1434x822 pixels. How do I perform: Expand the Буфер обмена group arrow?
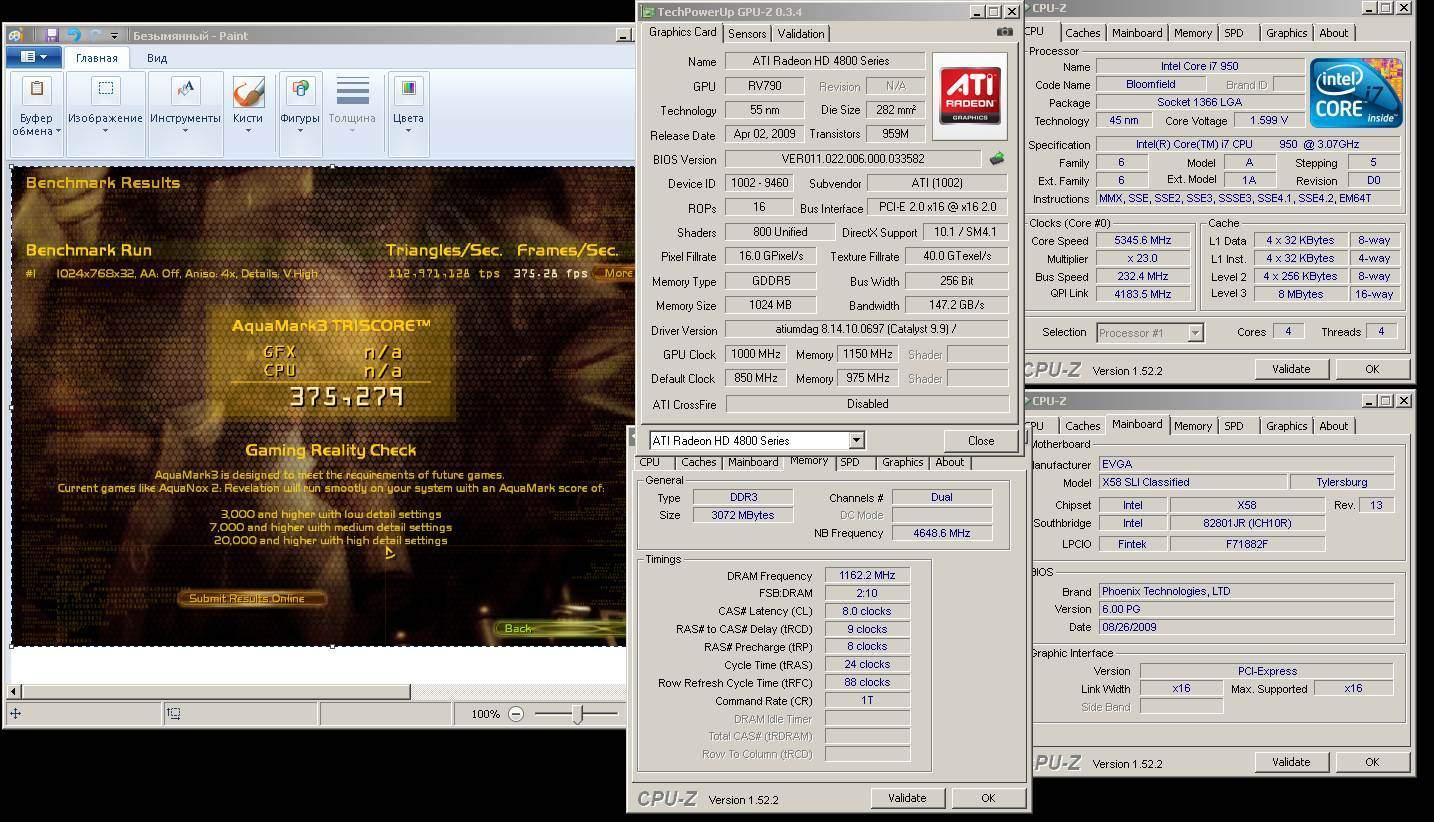tap(58, 131)
